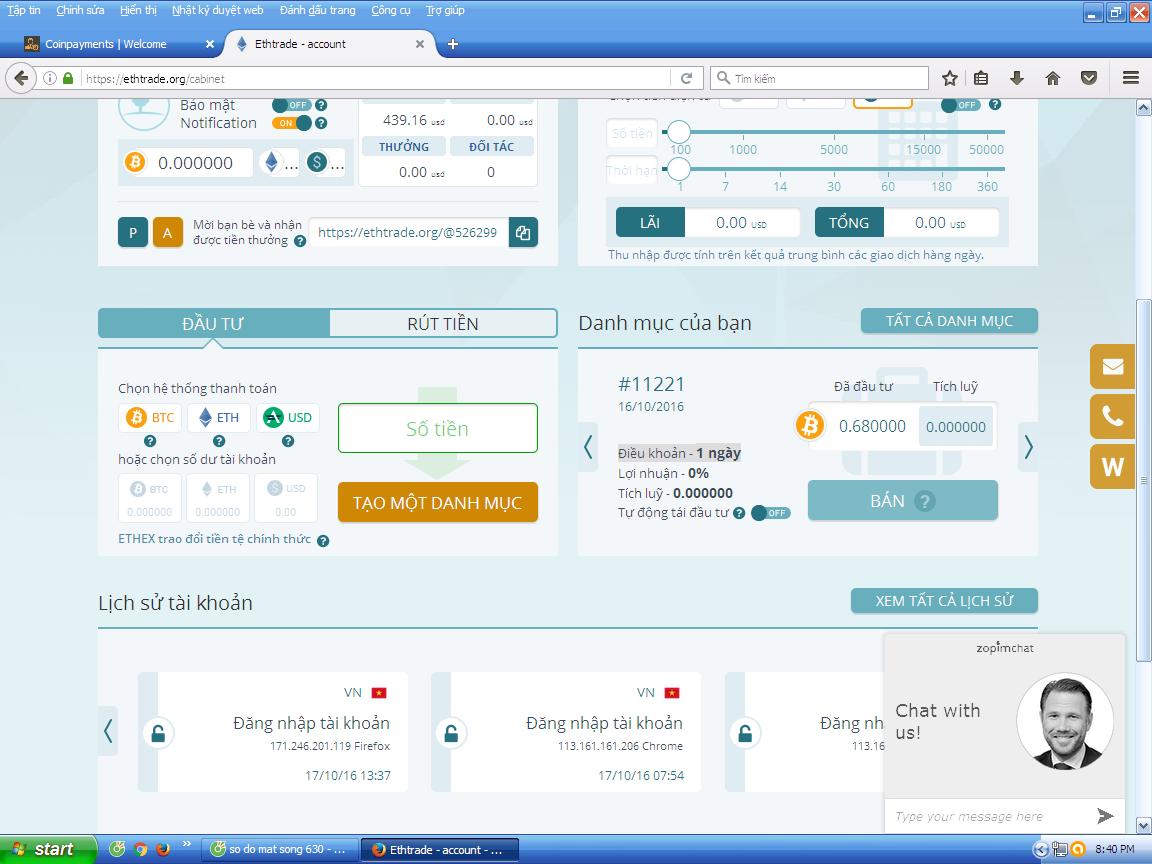Image resolution: width=1152 pixels, height=864 pixels.
Task: Open so do mat song 630 taskbar item
Action: pyautogui.click(x=281, y=849)
